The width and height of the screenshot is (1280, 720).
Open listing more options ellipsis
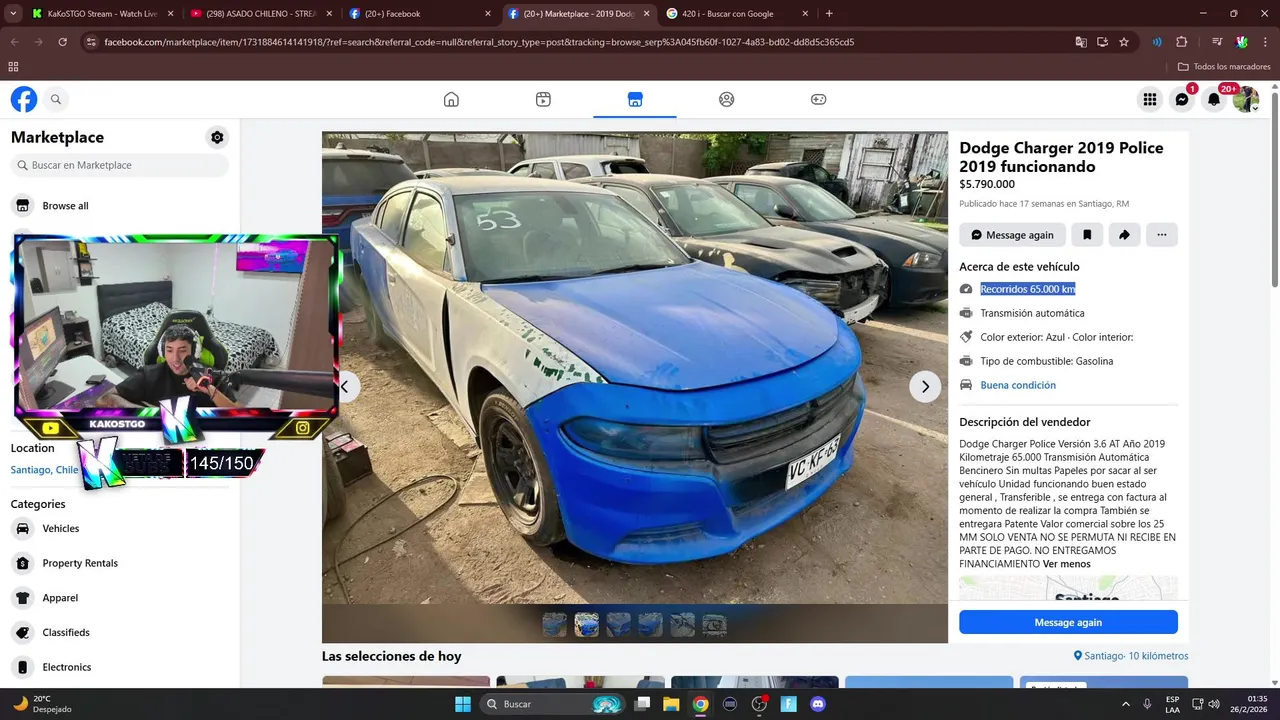1162,235
